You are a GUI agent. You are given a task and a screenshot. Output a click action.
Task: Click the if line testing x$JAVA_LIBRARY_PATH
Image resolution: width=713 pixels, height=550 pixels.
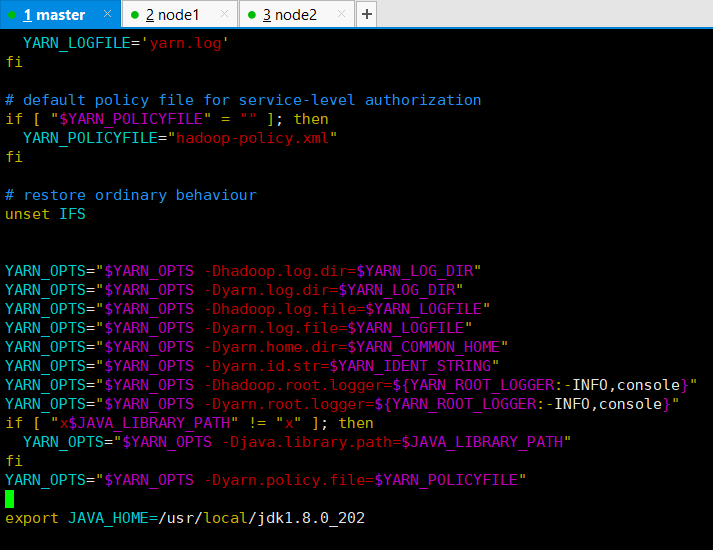tap(189, 423)
